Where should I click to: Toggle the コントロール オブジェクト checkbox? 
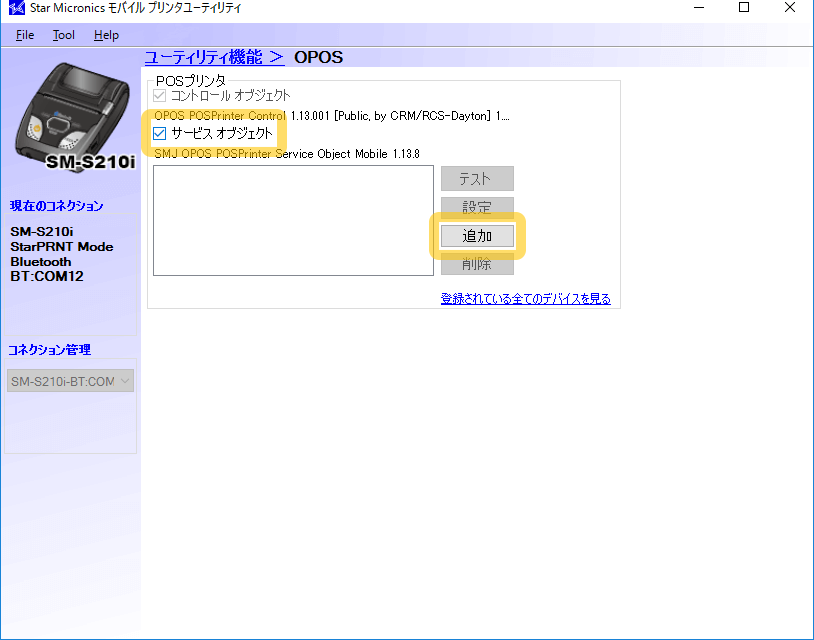tap(160, 96)
